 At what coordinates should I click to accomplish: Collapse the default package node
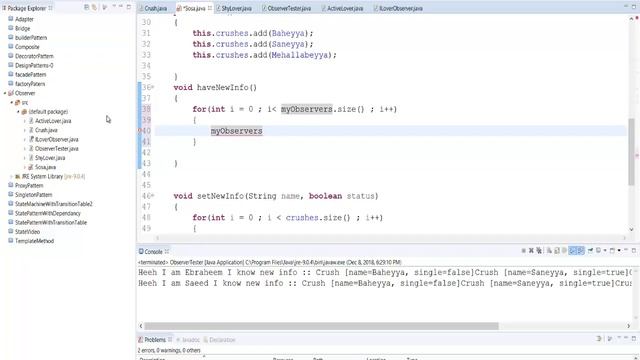[18, 112]
